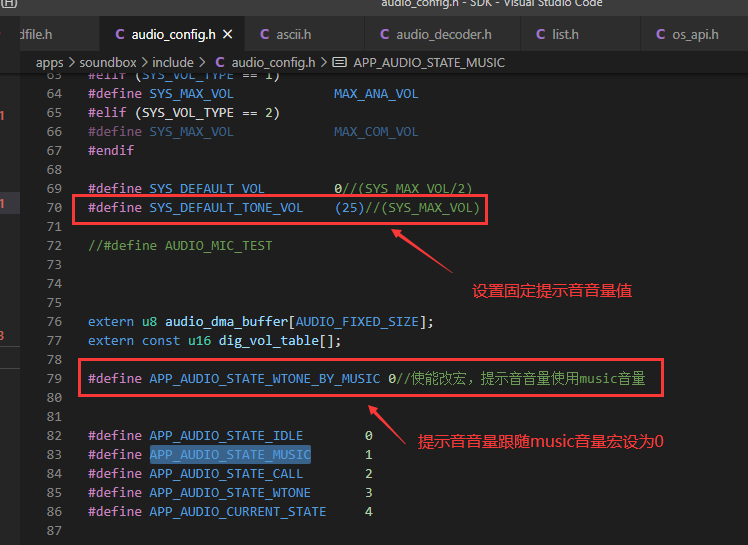Click the C file icon on ascii.h tab

tap(264, 34)
